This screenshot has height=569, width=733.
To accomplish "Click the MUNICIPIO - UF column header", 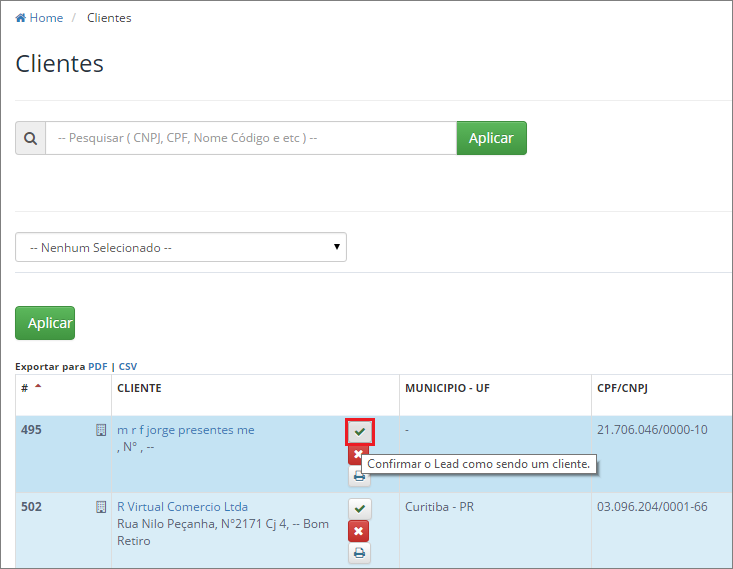I will 447,388.
